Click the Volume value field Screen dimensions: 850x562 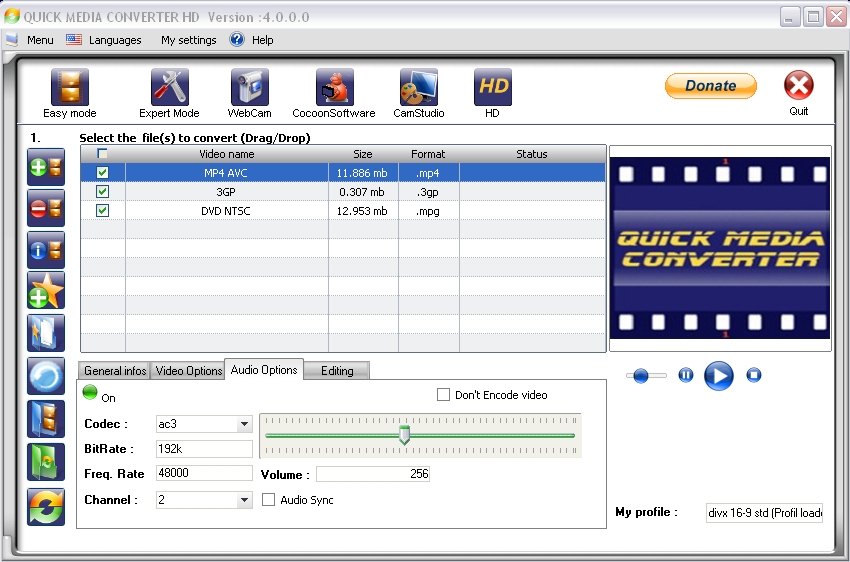tap(373, 474)
